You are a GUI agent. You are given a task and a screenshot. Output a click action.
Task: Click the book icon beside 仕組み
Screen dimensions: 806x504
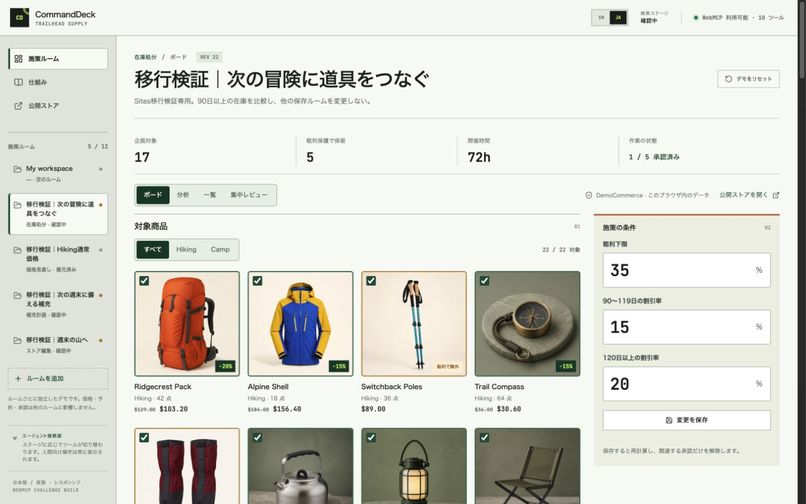[19, 82]
